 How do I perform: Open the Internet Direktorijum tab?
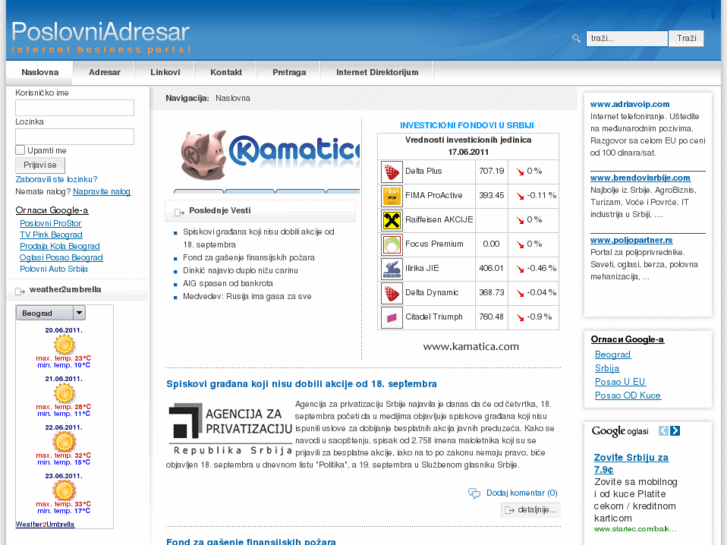tap(377, 72)
